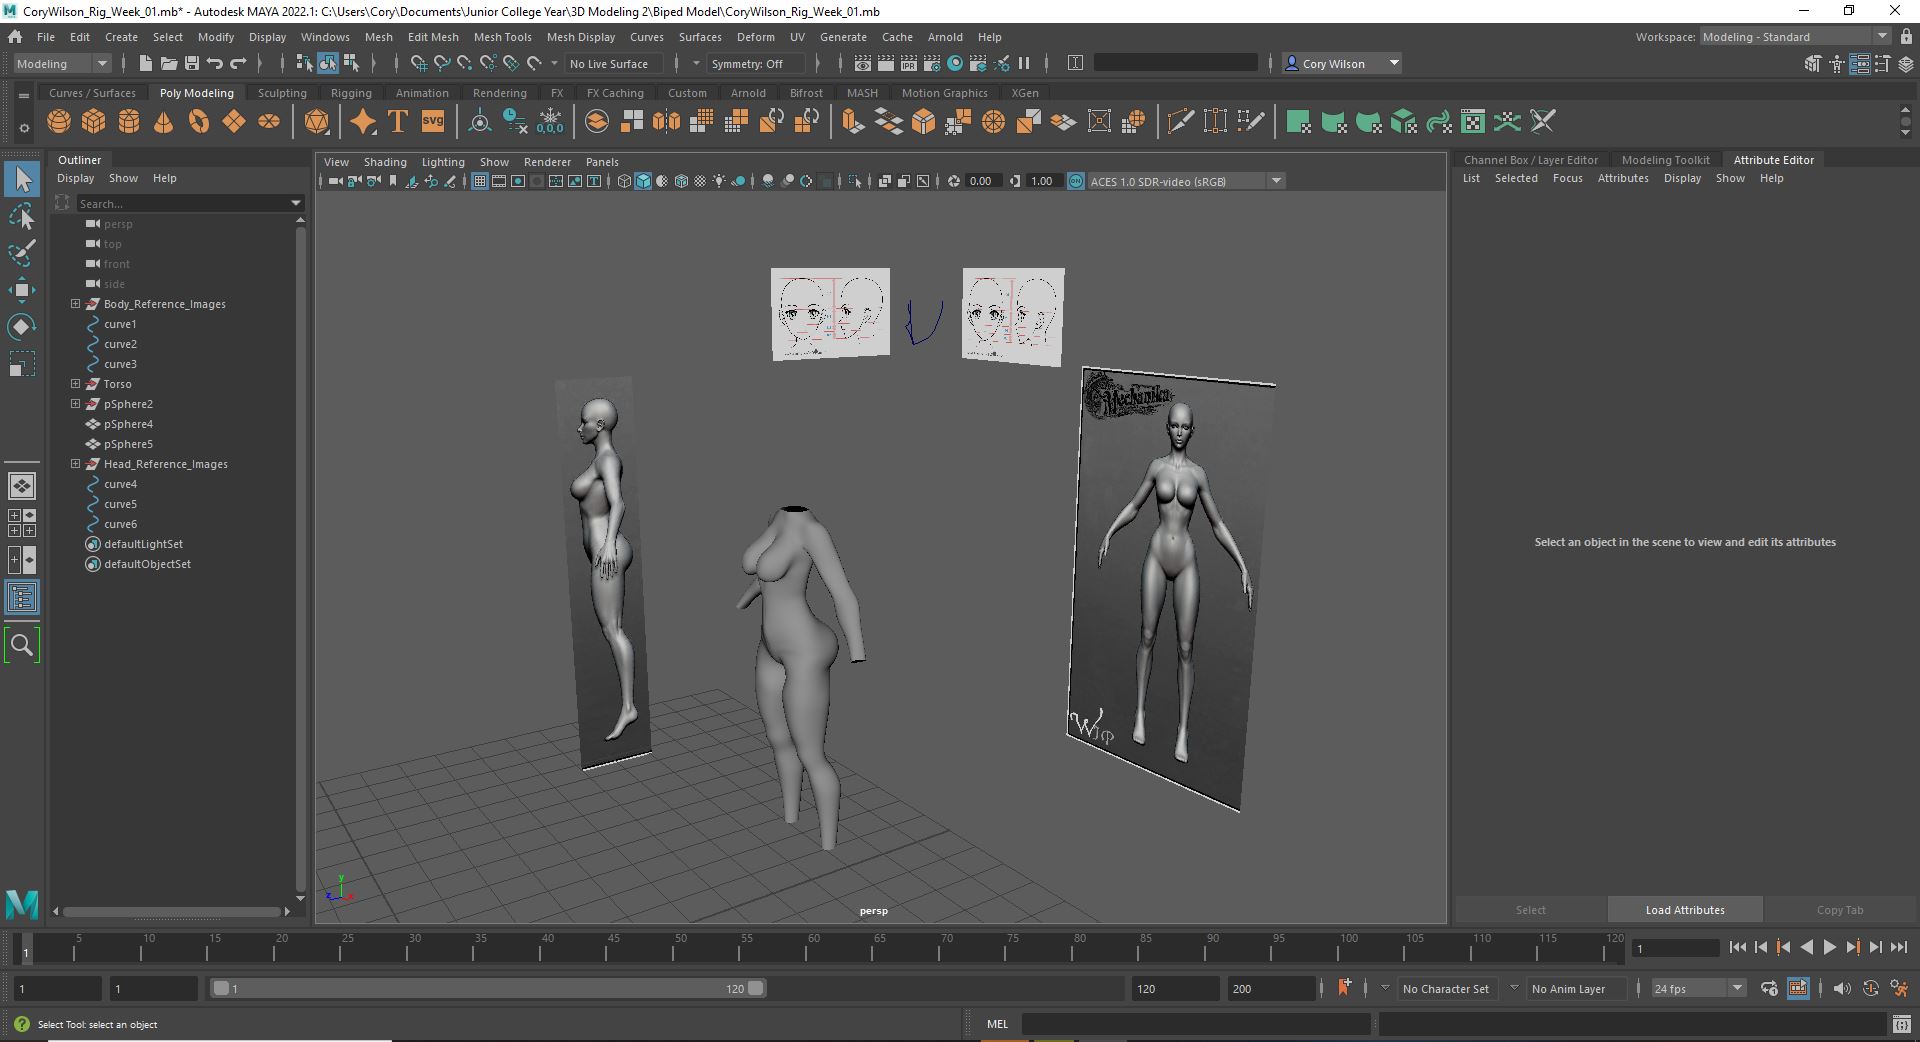Expand the Body_Reference_Images group

[75, 304]
